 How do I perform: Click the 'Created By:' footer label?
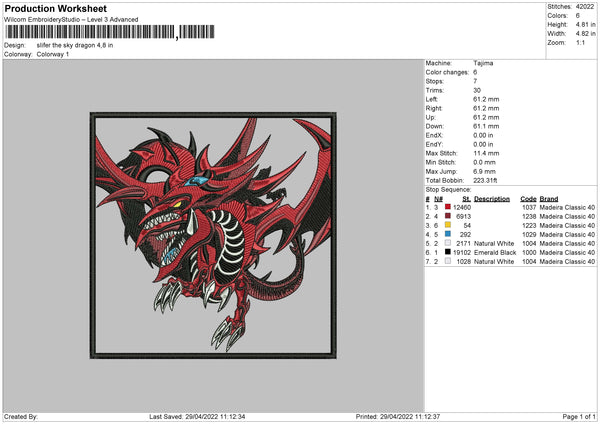pyautogui.click(x=21, y=416)
